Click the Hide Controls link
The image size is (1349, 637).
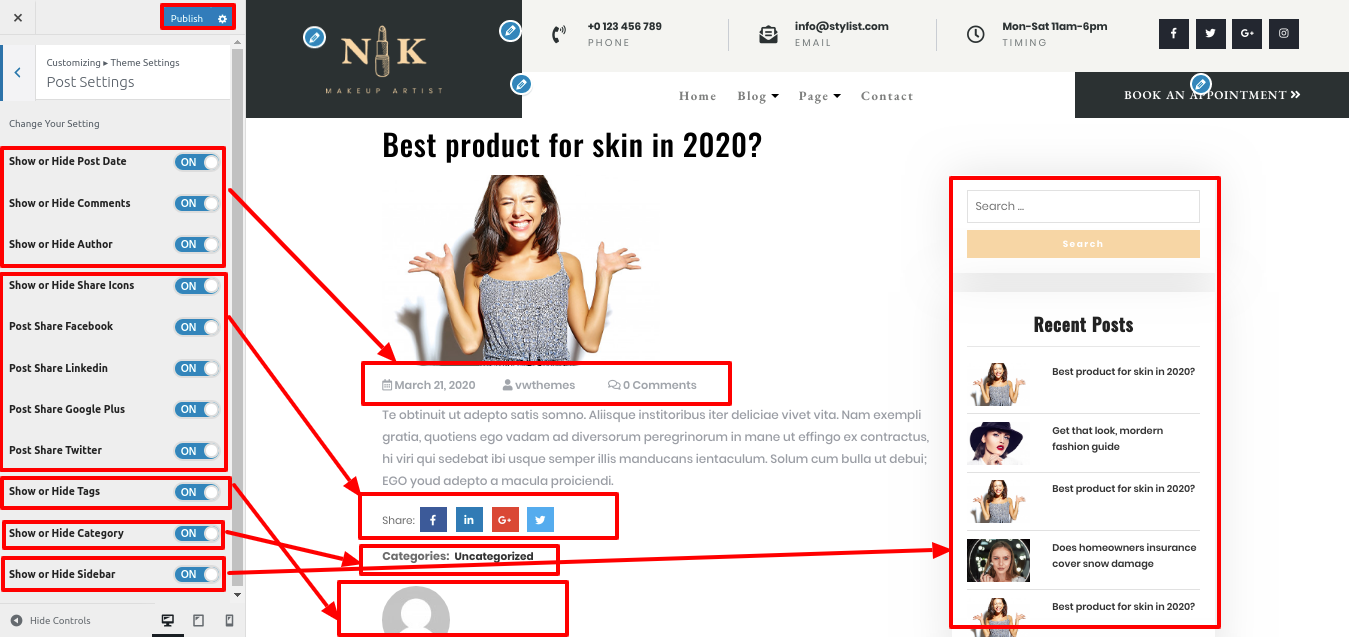(x=51, y=621)
